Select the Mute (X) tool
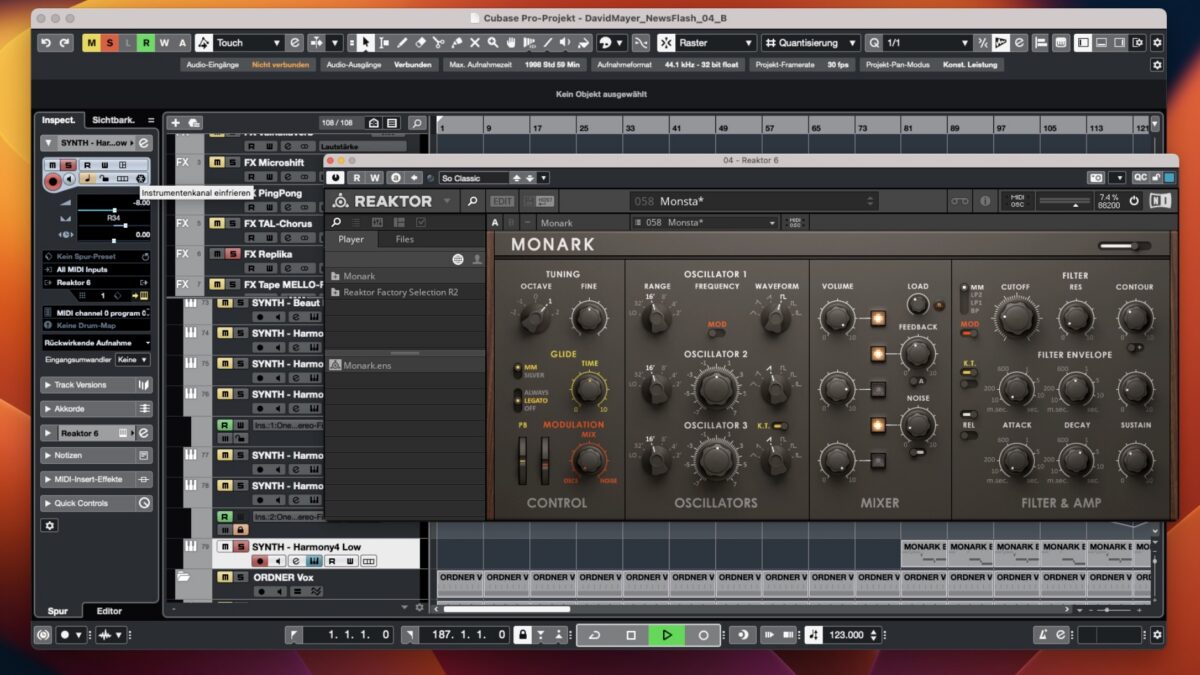 [x=475, y=43]
